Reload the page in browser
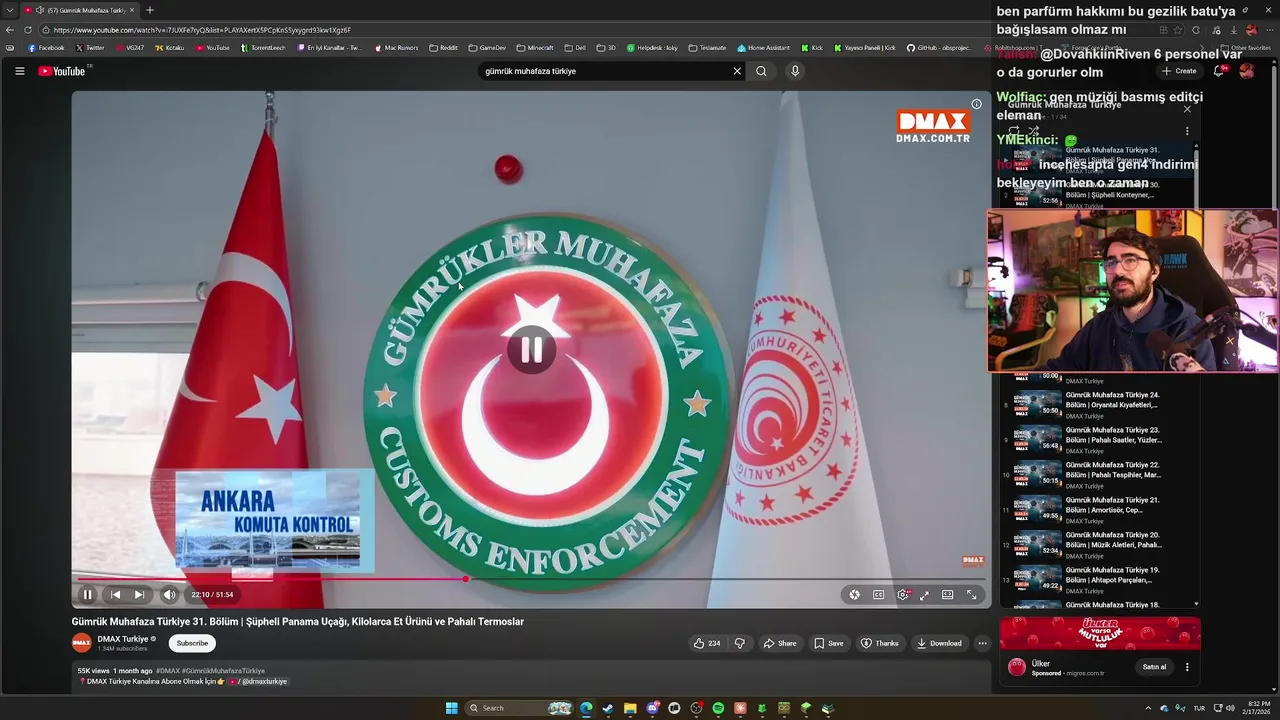Image resolution: width=1280 pixels, height=720 pixels. [x=27, y=30]
